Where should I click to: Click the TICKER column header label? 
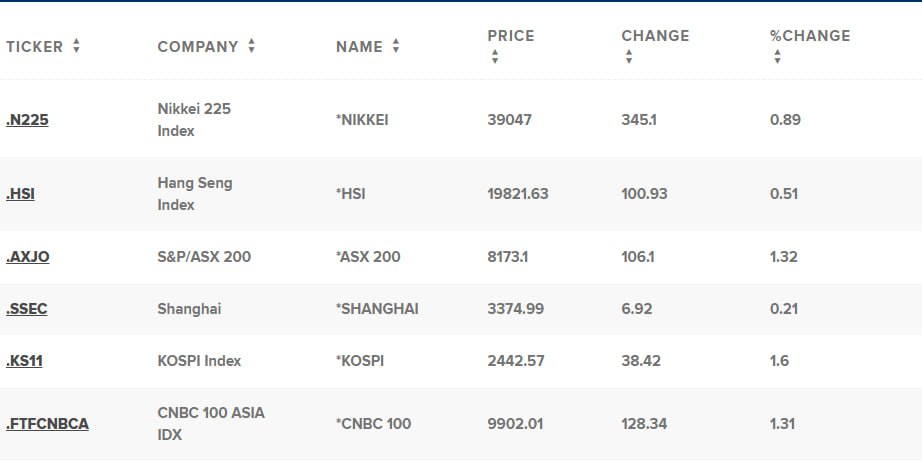click(34, 46)
